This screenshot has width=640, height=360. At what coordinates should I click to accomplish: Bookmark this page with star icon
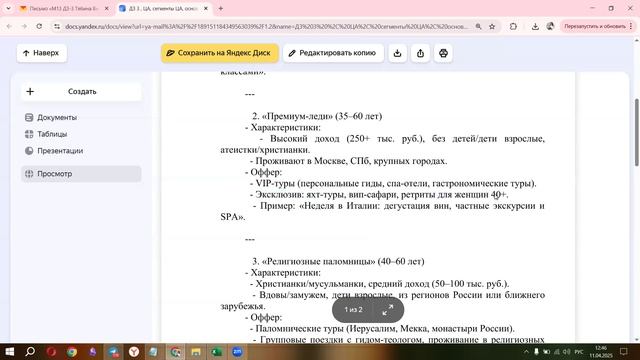[492, 26]
